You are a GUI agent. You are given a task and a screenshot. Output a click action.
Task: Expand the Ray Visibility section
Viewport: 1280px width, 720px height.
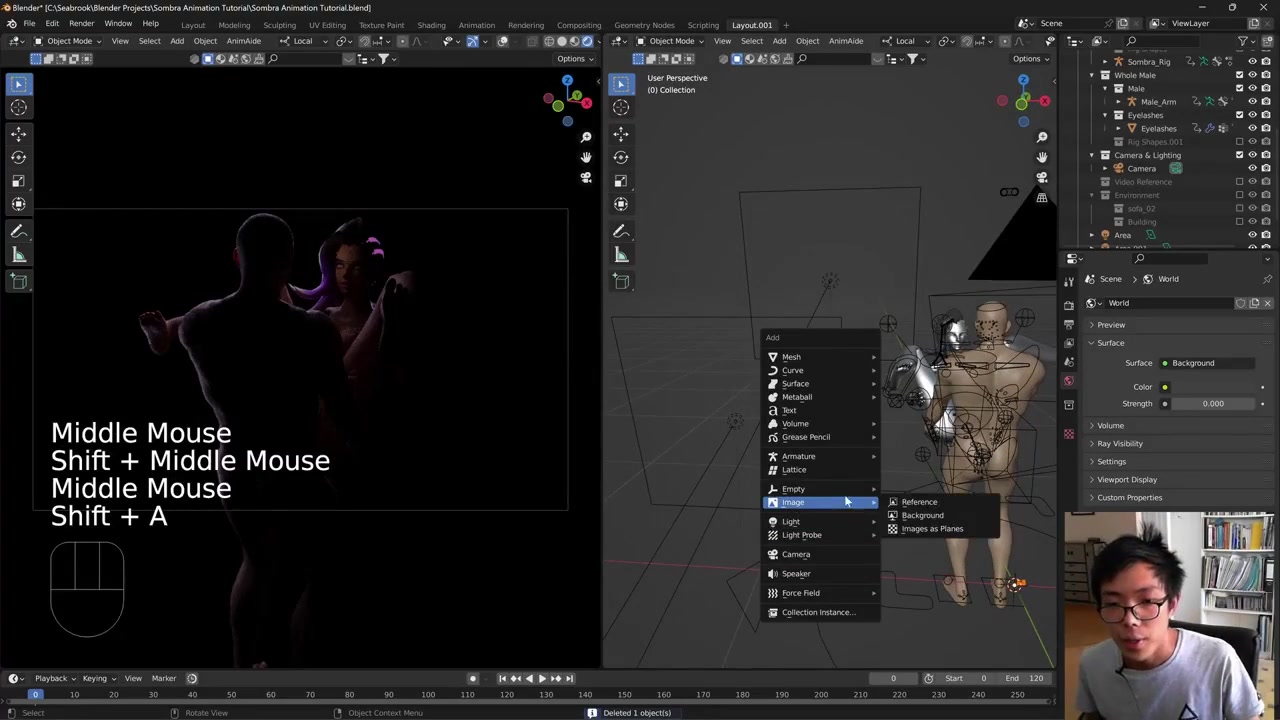pos(1119,443)
